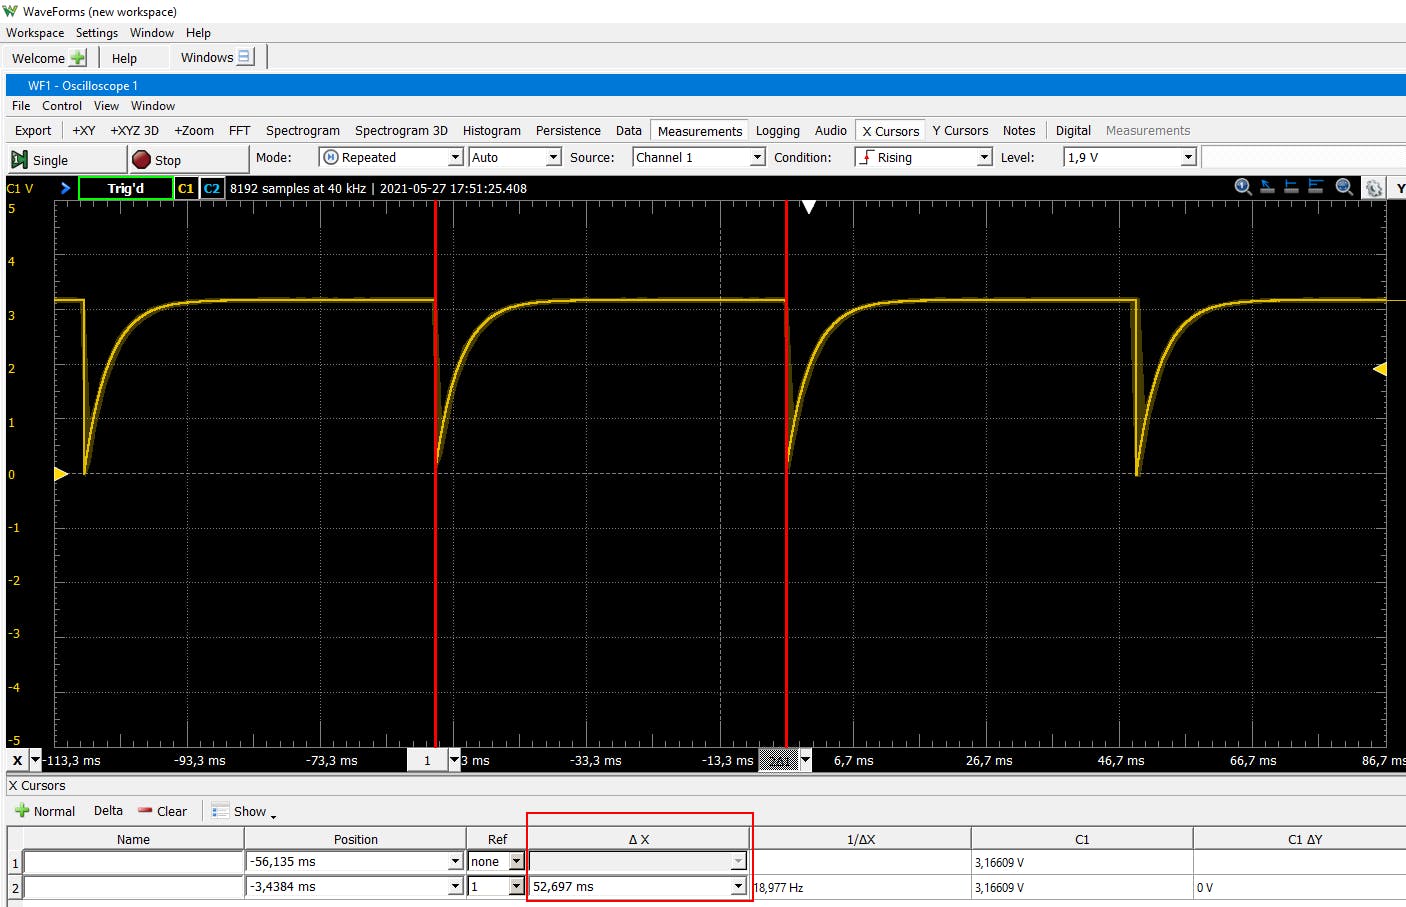Click the Single acquisition button
Image resolution: width=1406 pixels, height=907 pixels.
pyautogui.click(x=67, y=159)
